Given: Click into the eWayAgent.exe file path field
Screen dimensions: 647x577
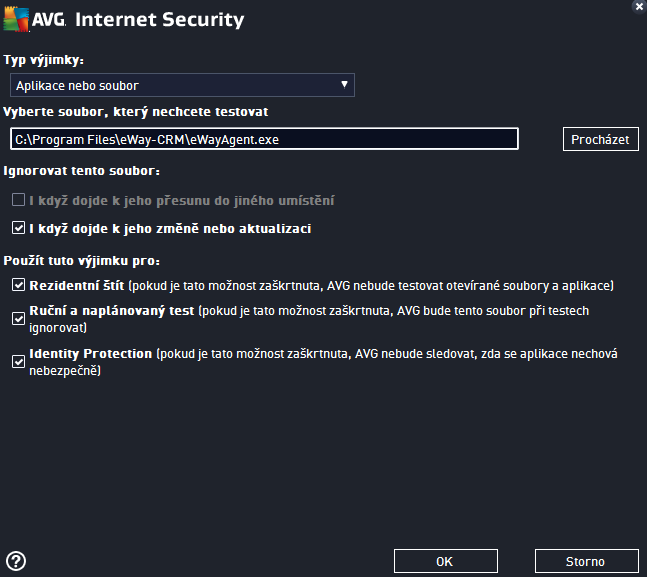Looking at the screenshot, I should tap(264, 139).
